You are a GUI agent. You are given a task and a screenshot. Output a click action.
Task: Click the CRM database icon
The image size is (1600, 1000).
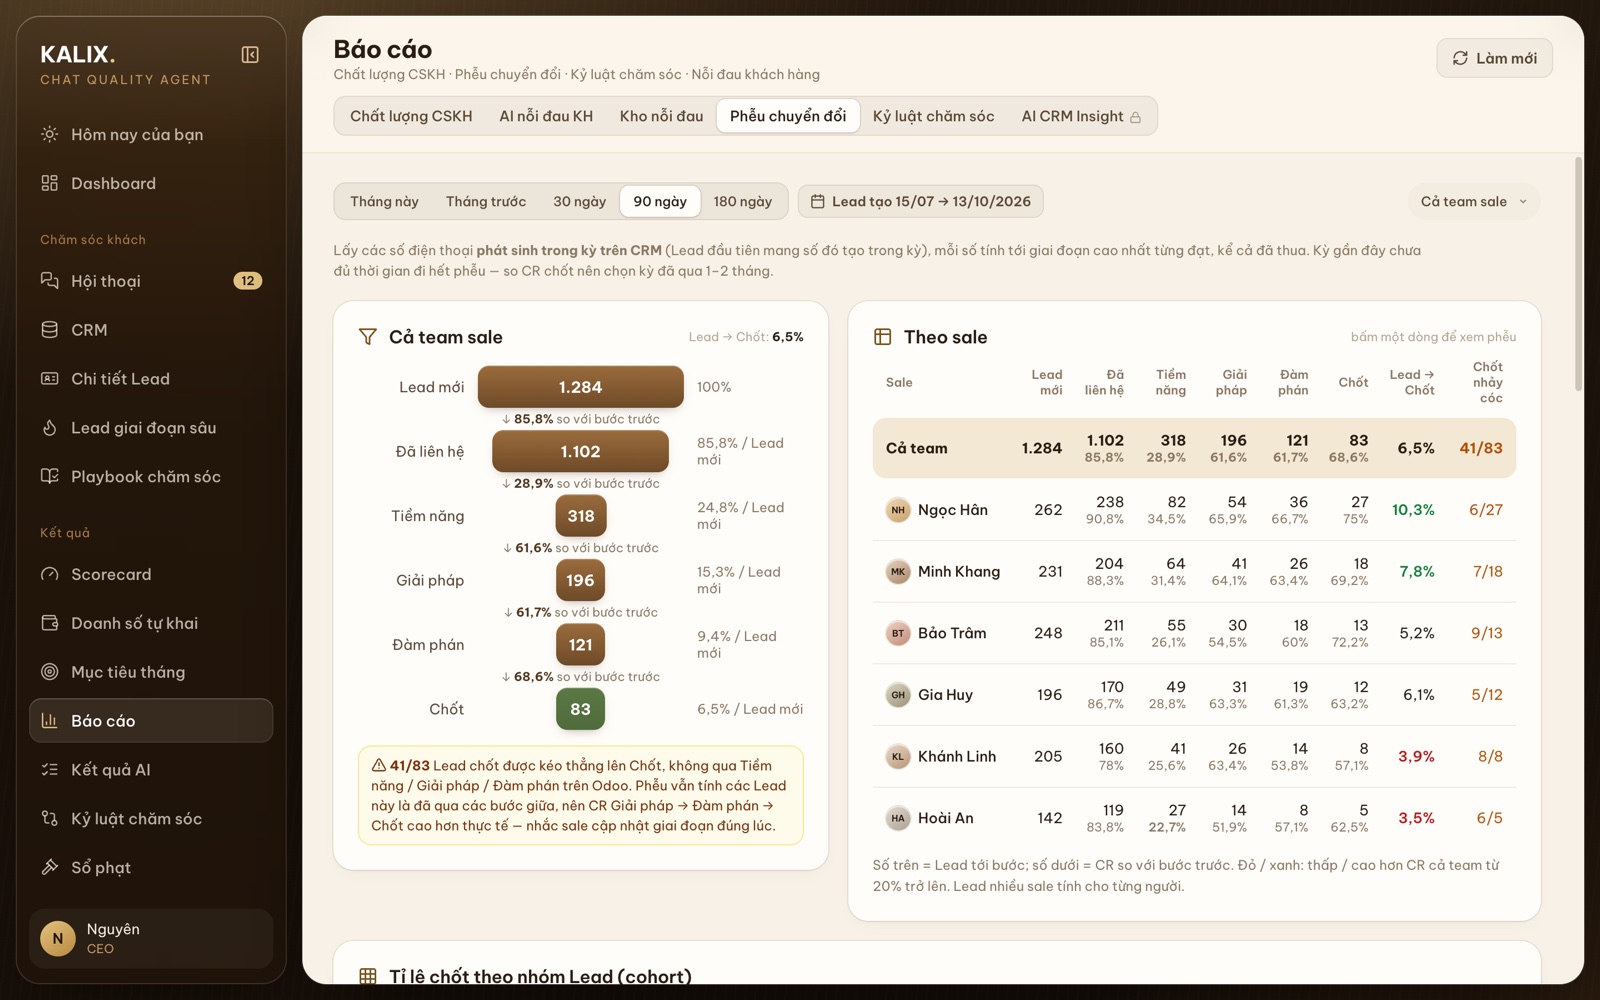click(49, 330)
